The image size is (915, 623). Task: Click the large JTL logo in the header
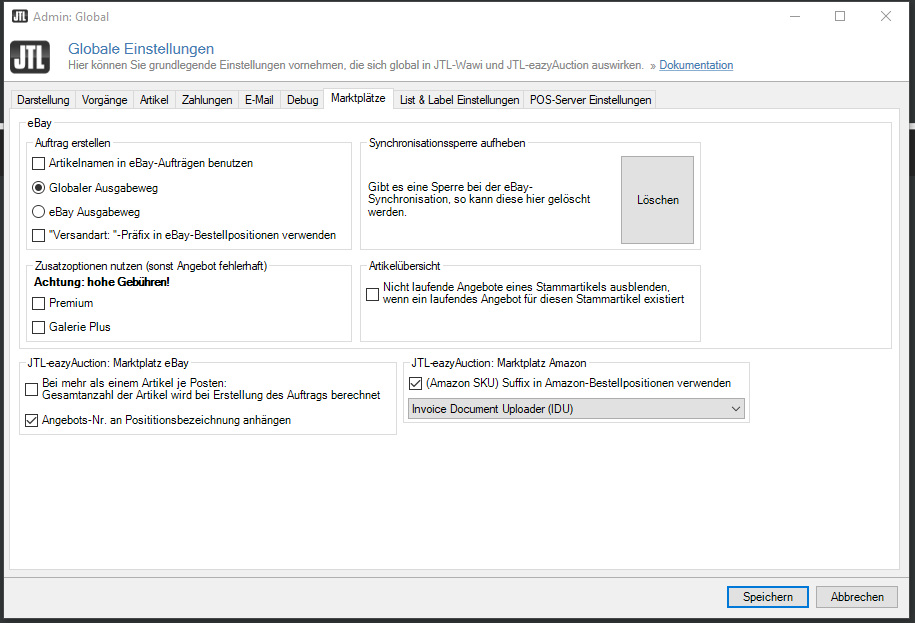(30, 57)
